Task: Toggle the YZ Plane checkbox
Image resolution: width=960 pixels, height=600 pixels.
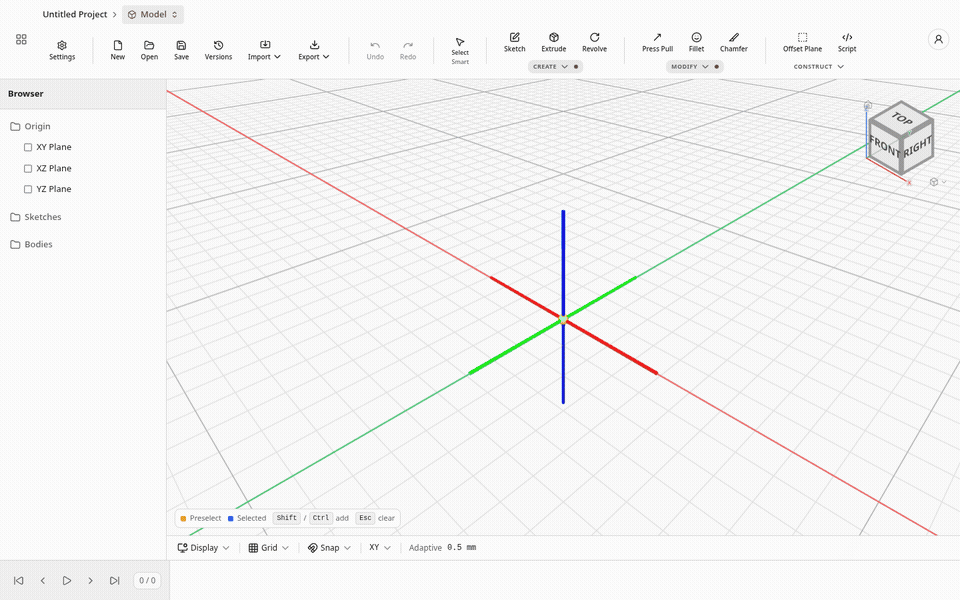Action: point(28,189)
